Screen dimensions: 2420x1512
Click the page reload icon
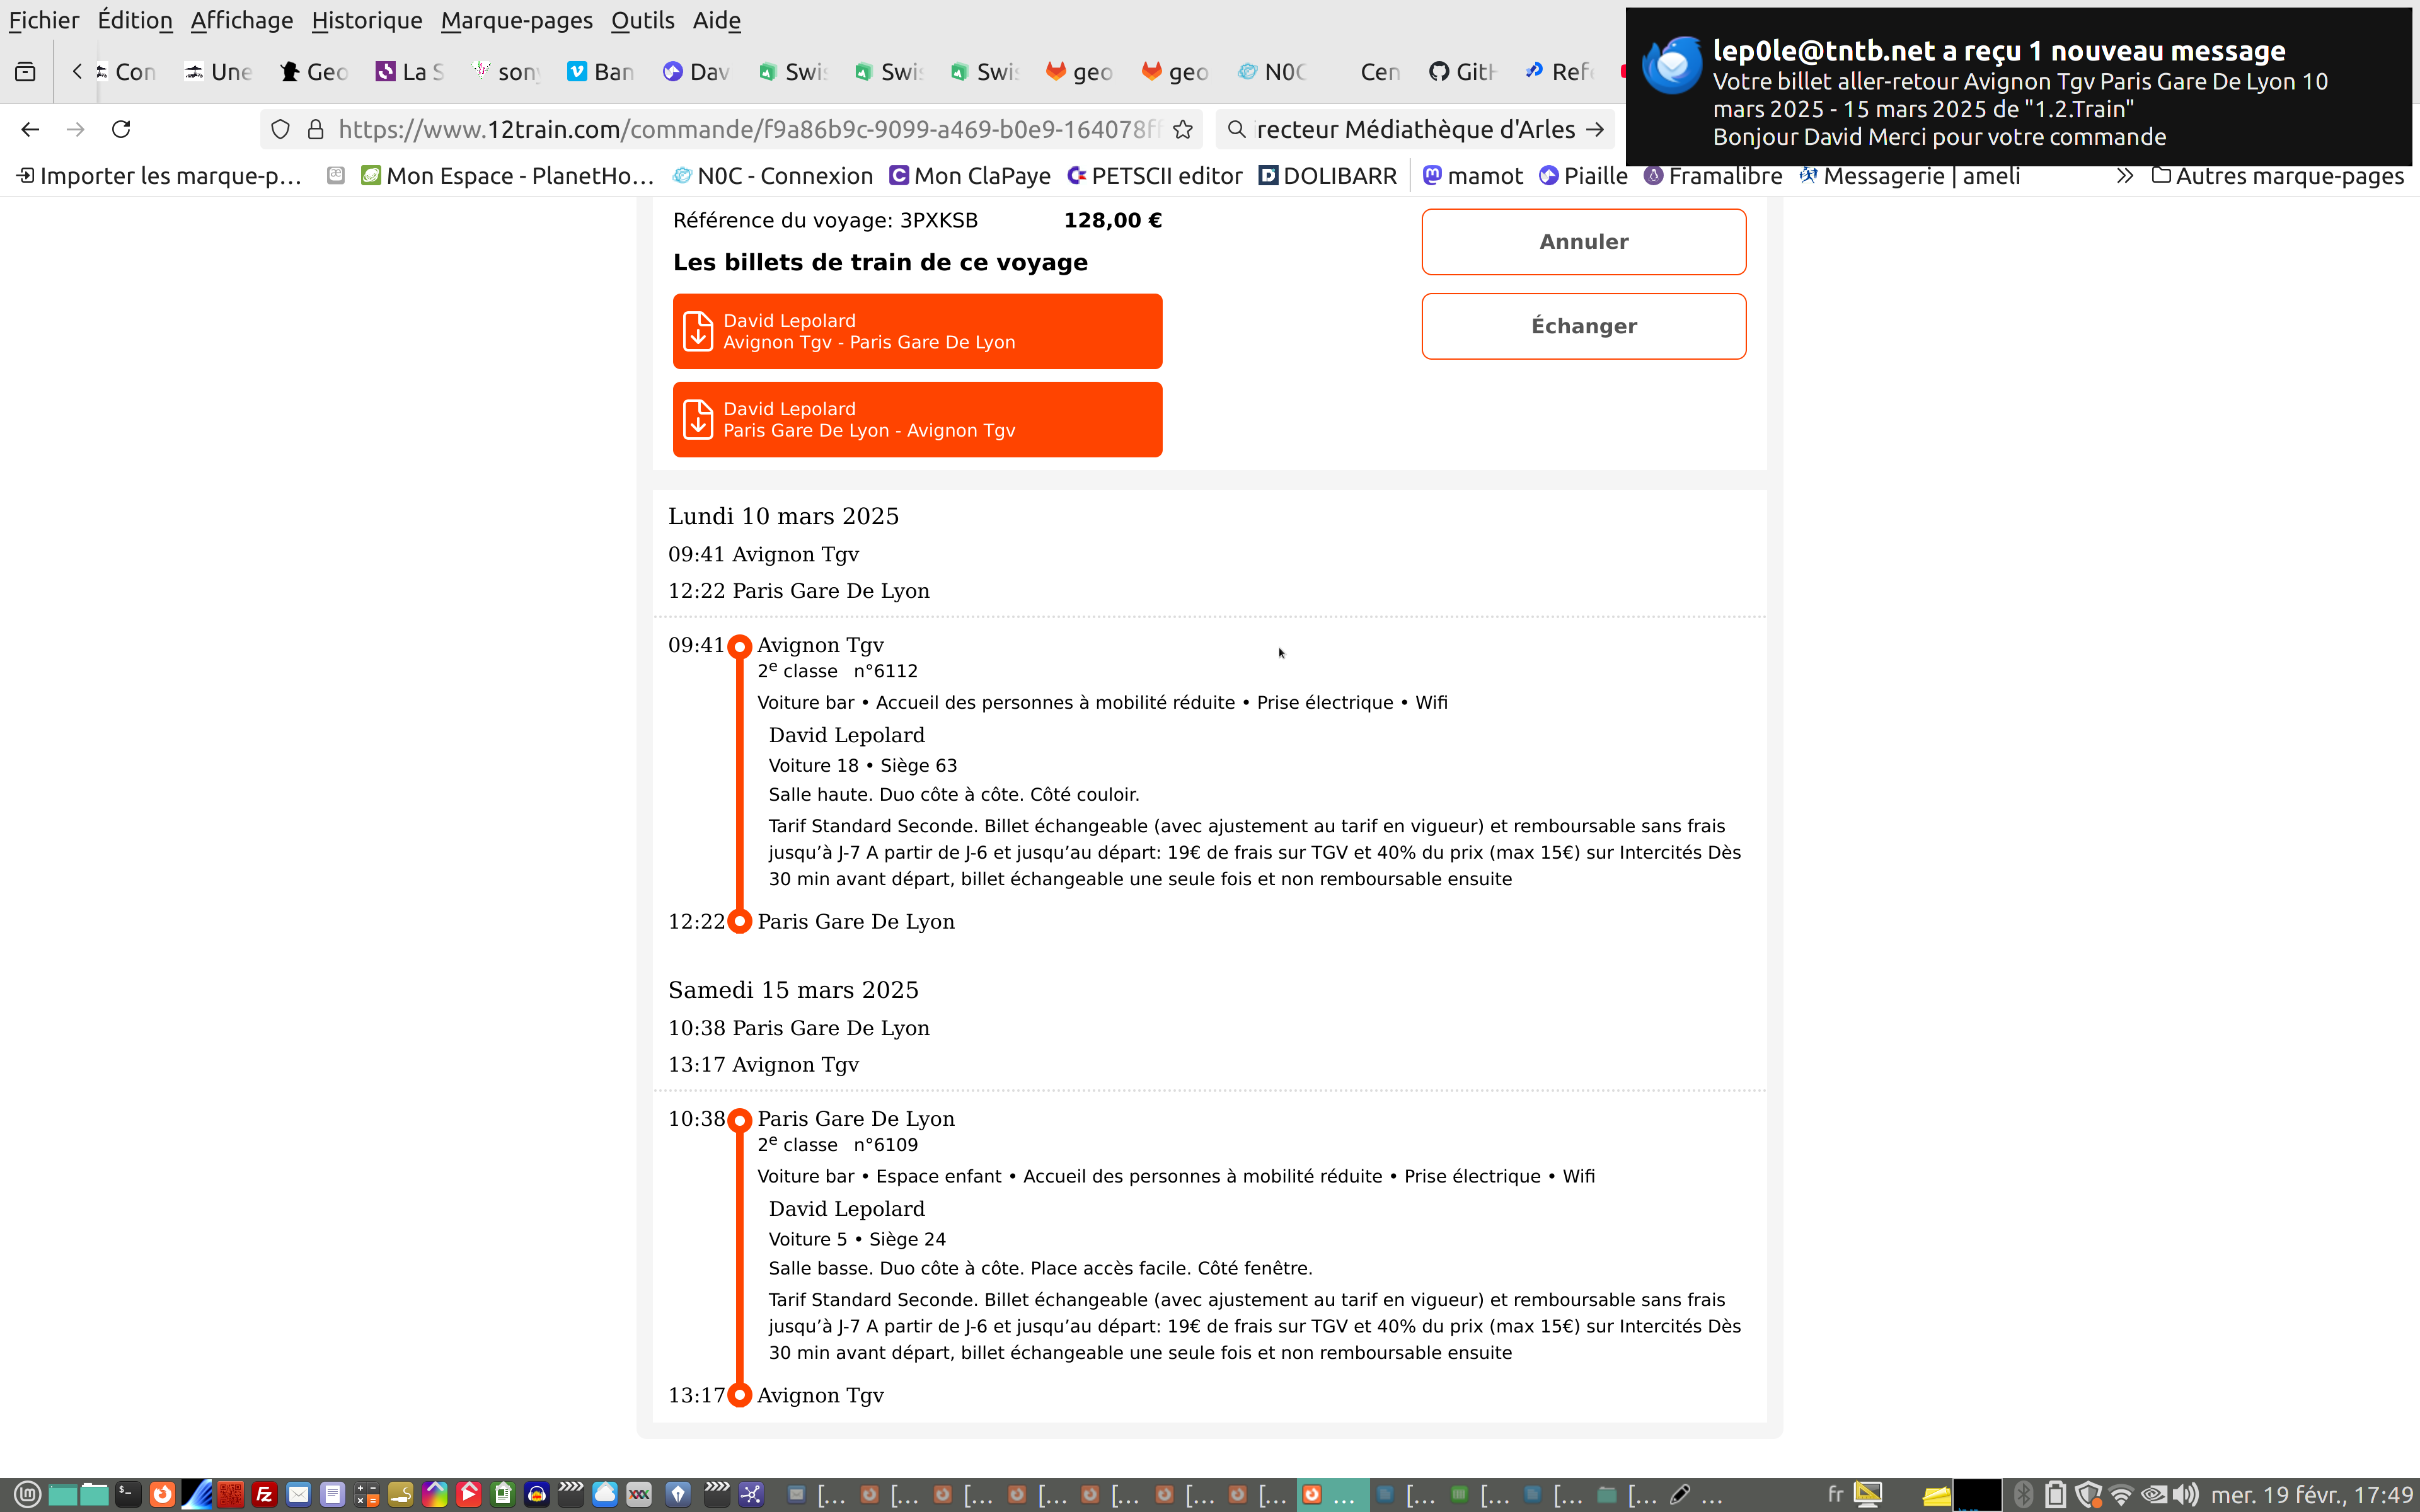click(x=121, y=129)
